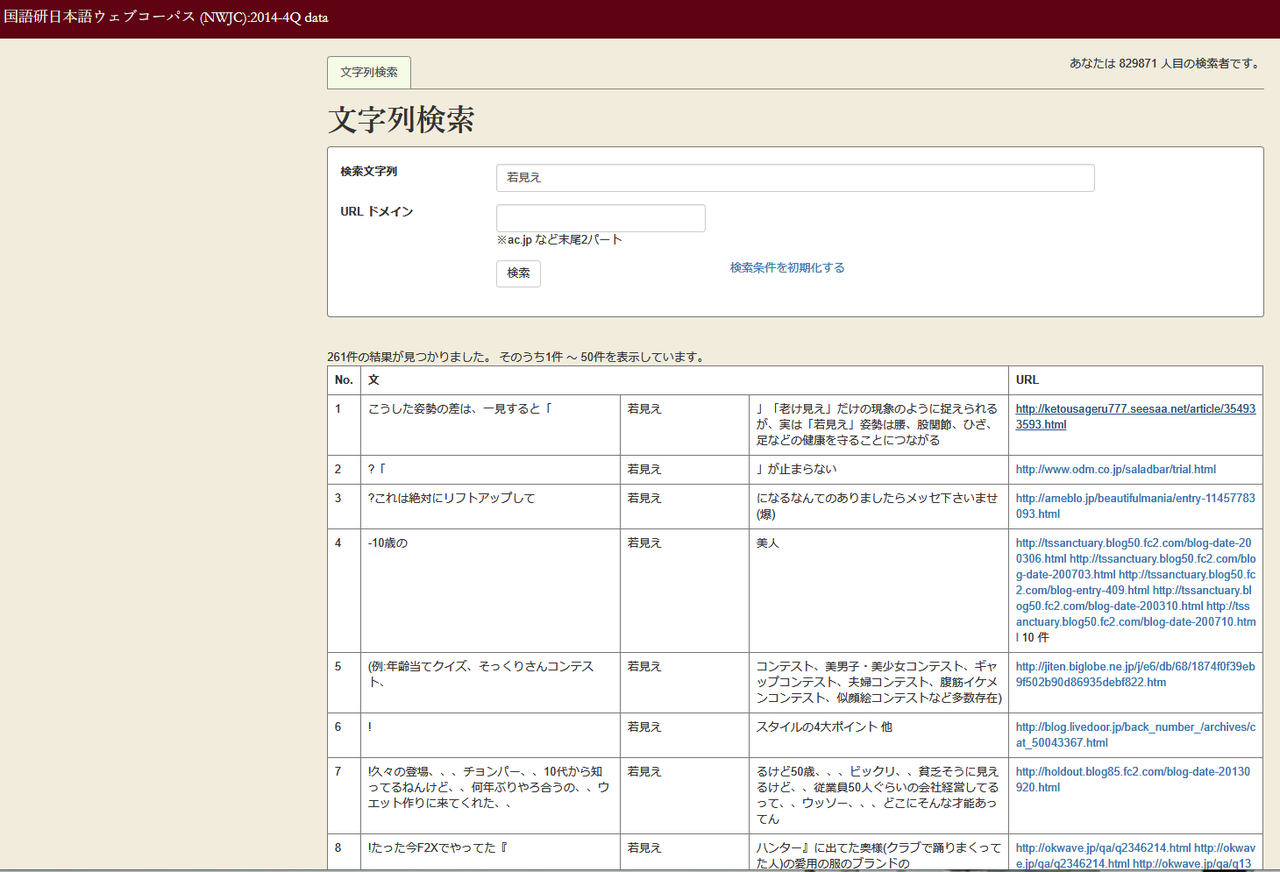Image resolution: width=1280 pixels, height=872 pixels.
Task: Click the hint ※ac.jp など末尾2パート
Action: click(559, 240)
